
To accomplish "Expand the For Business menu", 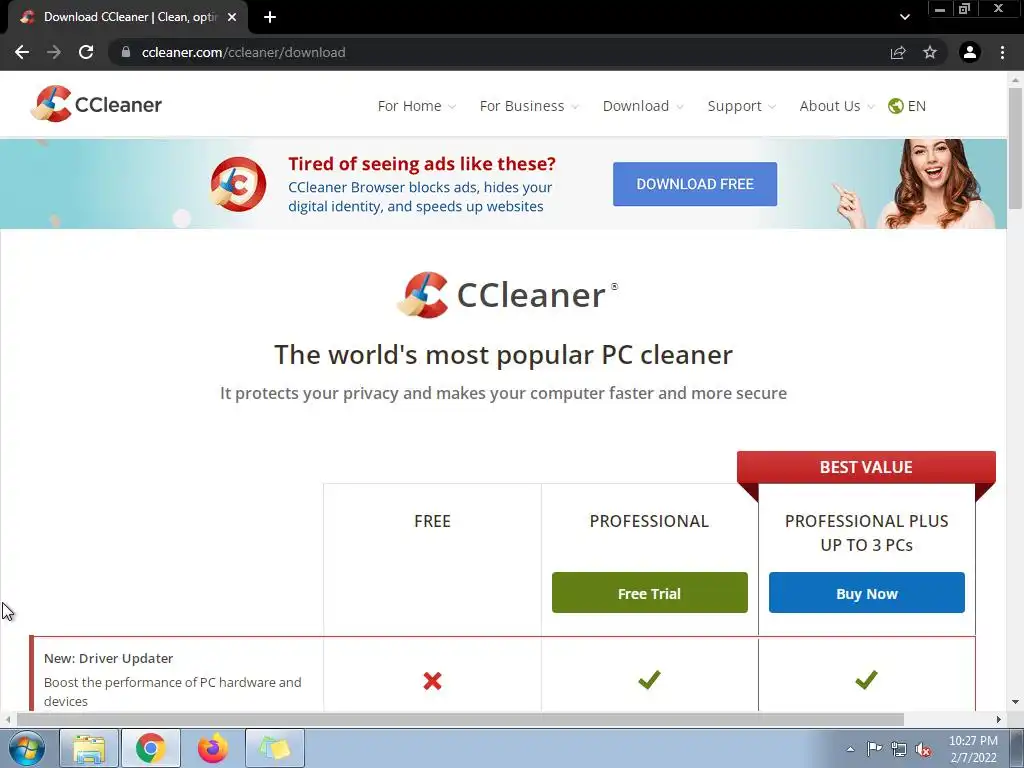I will coord(529,106).
